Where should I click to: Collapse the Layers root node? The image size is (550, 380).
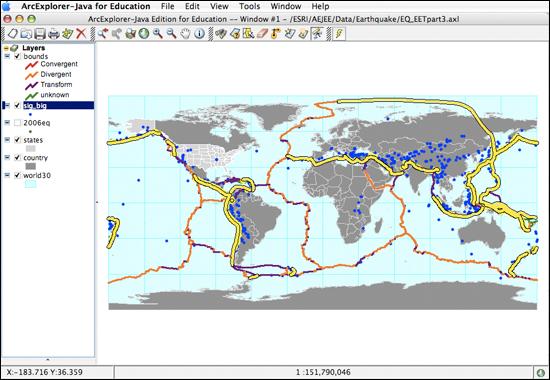[x=6, y=48]
